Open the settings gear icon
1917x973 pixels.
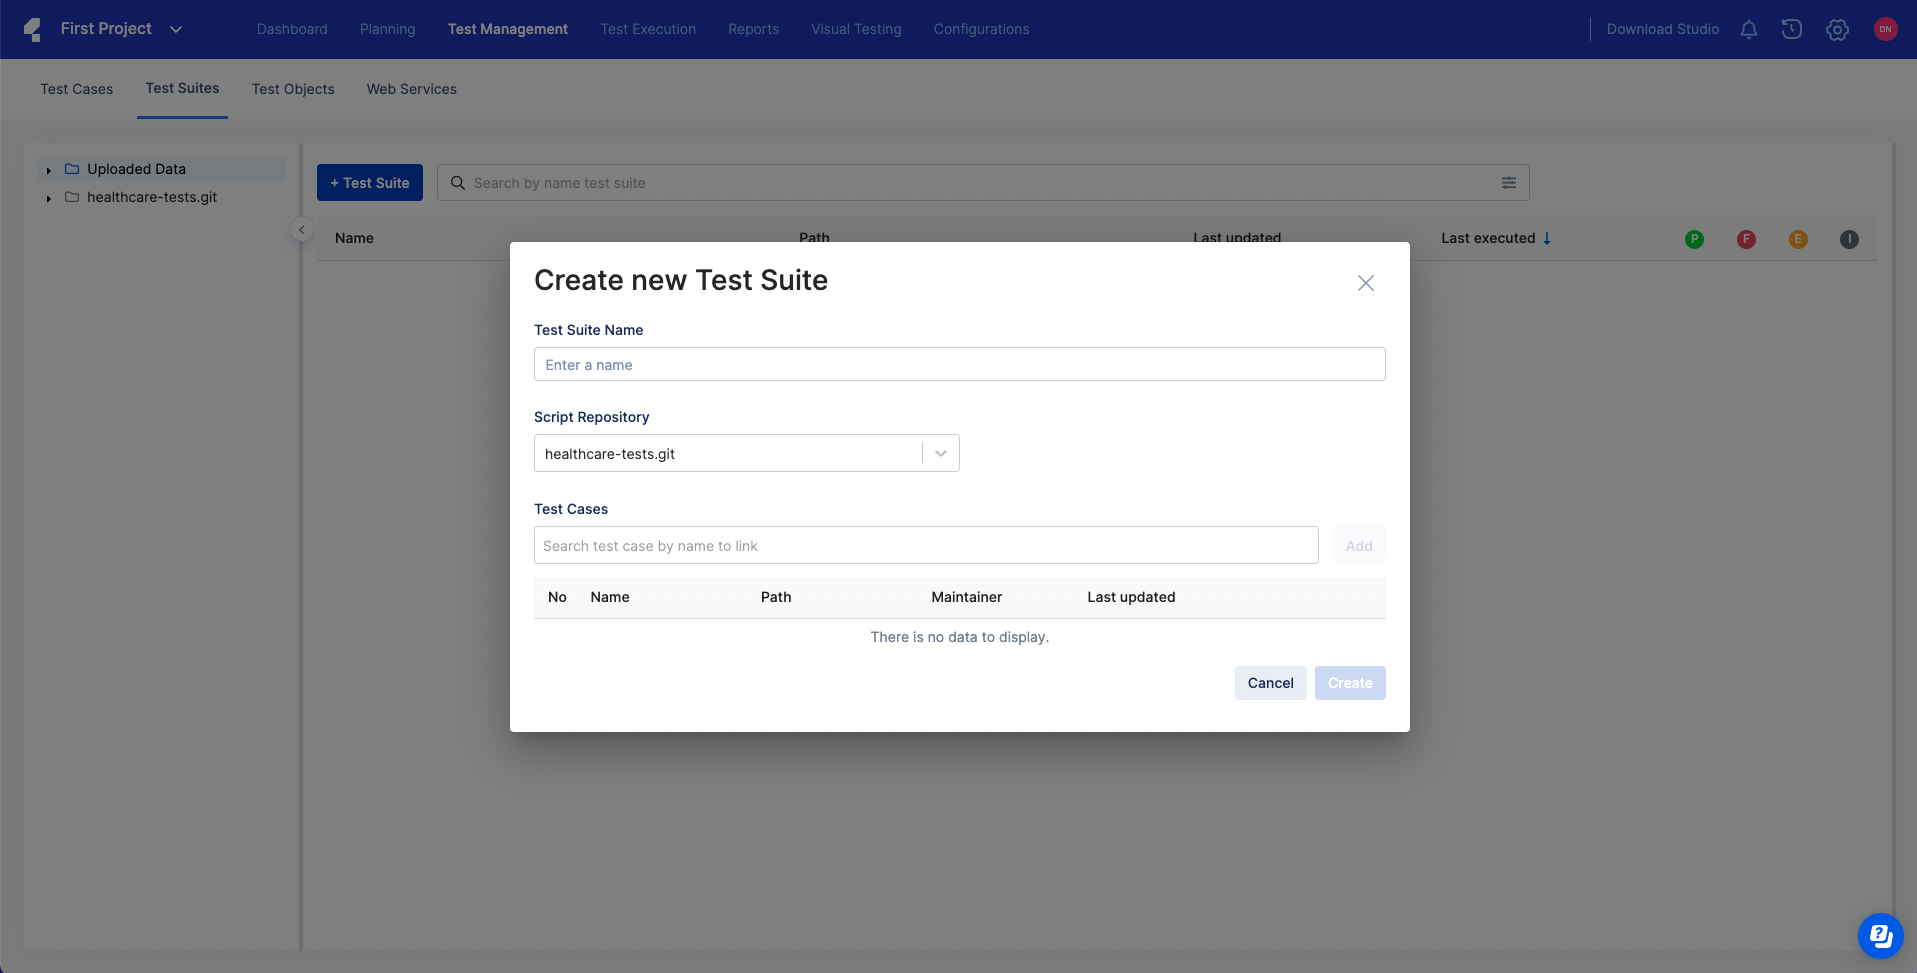click(1837, 29)
